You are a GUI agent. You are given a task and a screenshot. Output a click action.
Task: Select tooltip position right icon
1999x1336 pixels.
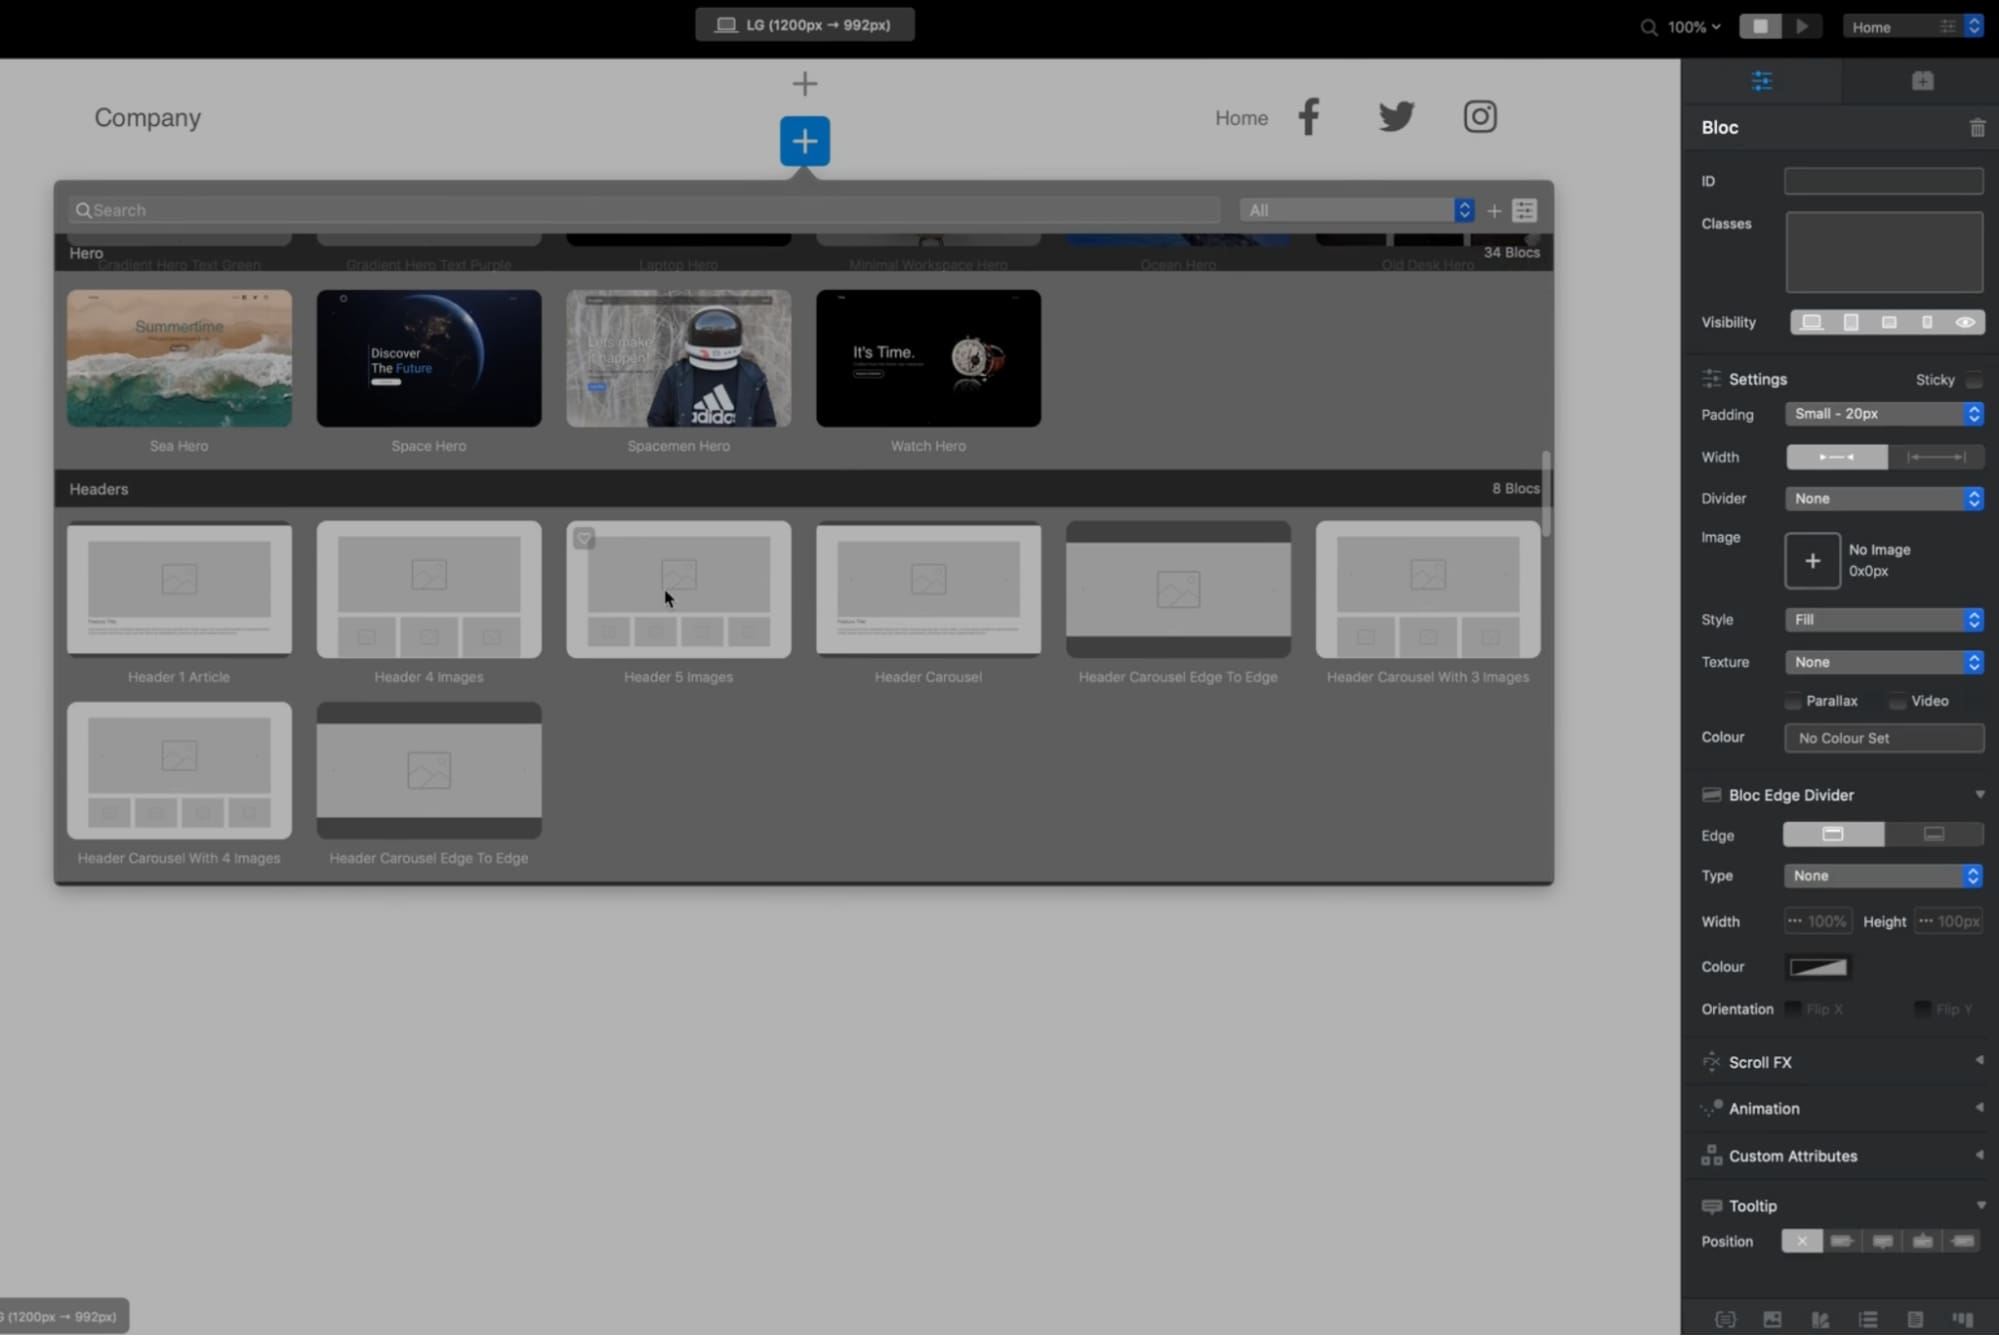point(1963,1241)
